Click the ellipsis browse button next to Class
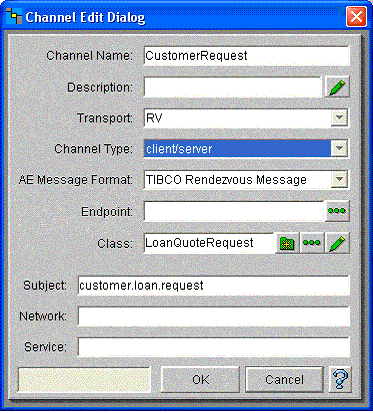 (312, 243)
